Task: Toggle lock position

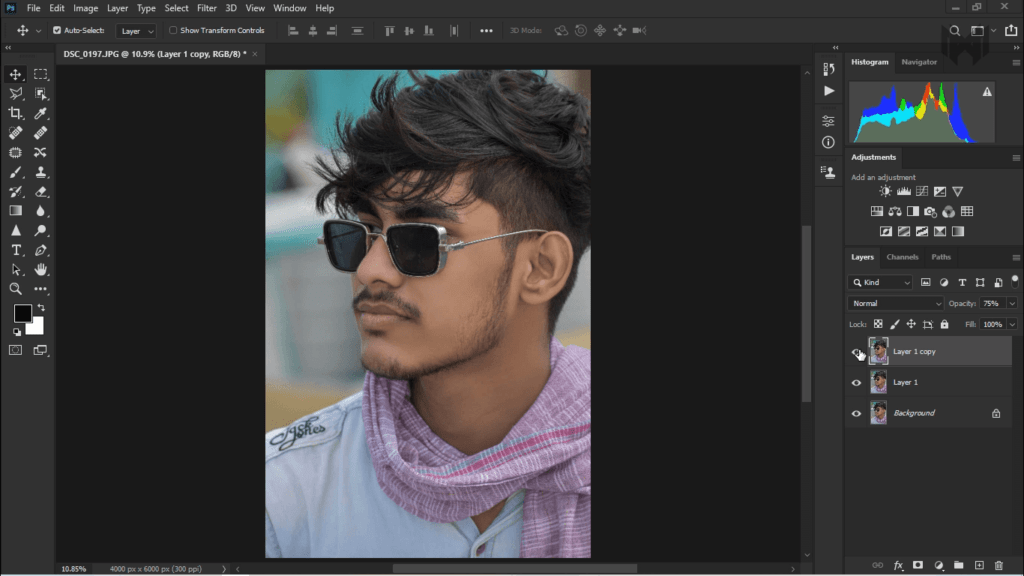Action: 911,325
